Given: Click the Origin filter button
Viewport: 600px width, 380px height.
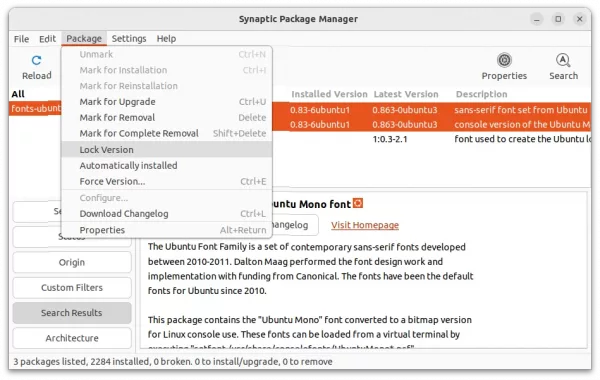Looking at the screenshot, I should 72,263.
